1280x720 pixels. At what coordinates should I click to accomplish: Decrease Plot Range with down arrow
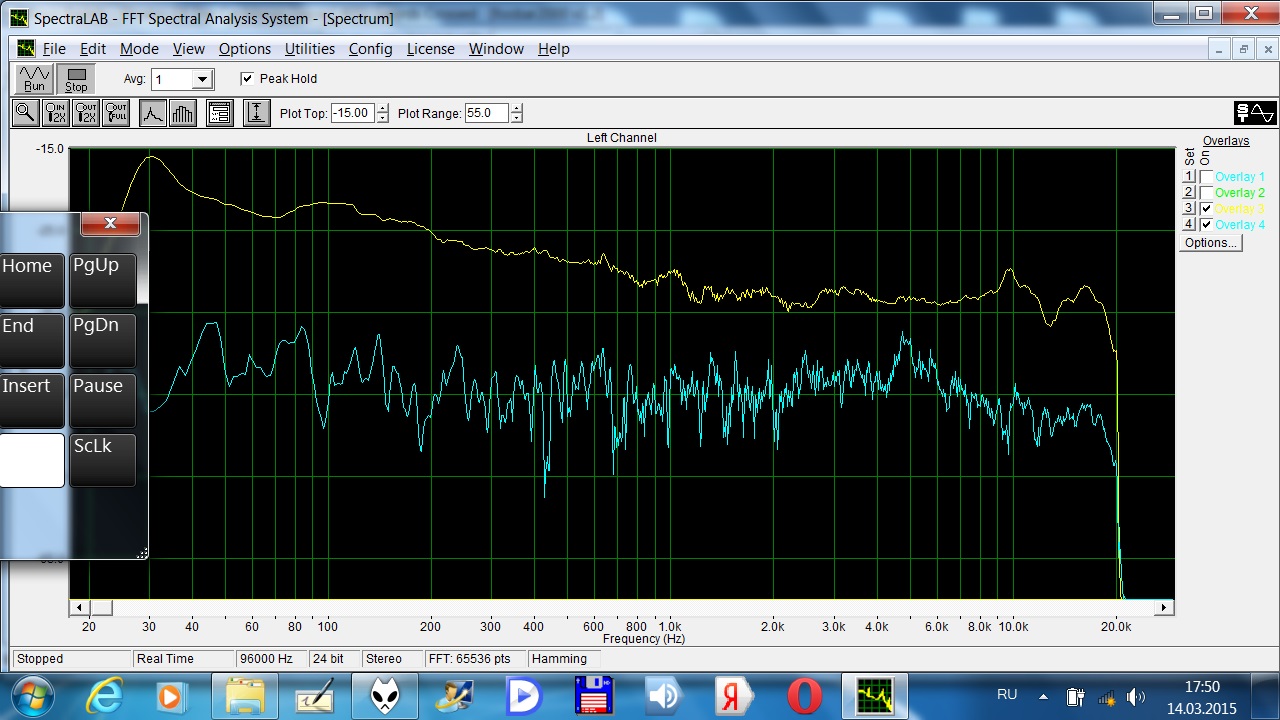[x=517, y=118]
